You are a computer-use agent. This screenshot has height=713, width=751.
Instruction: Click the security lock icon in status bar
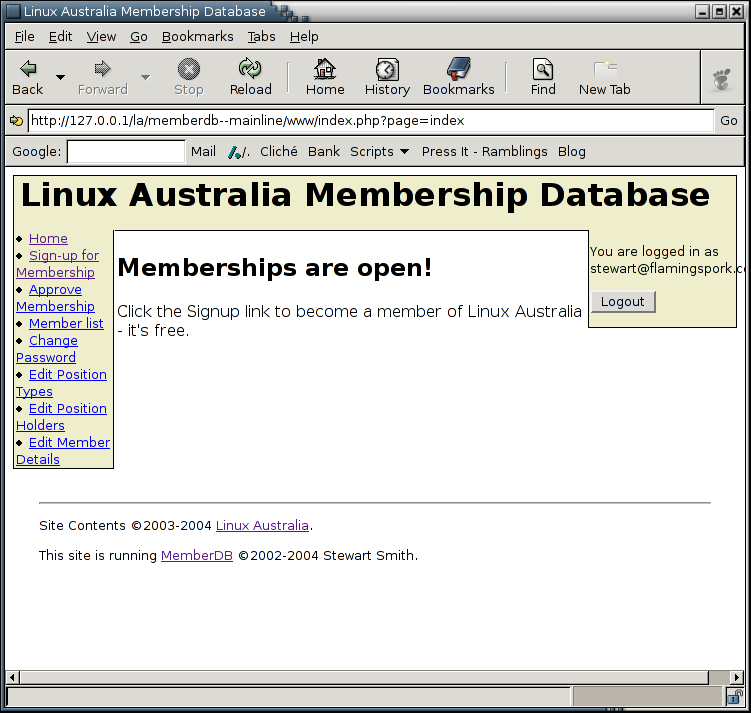(734, 697)
